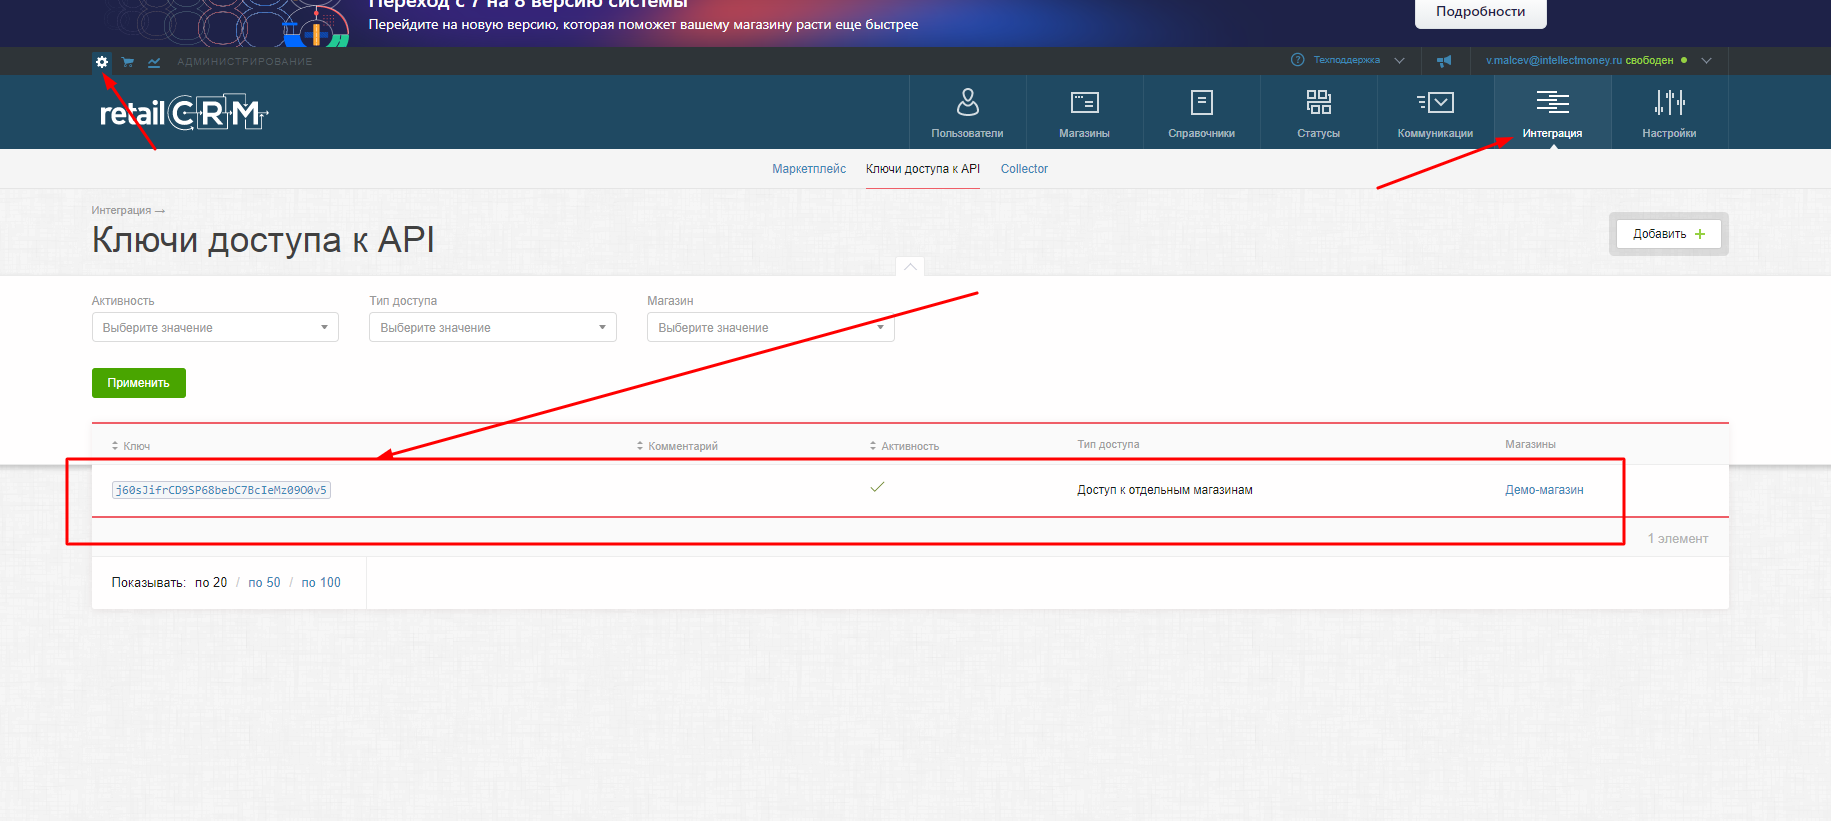Click the Добавить add key button
This screenshot has width=1831, height=821.
[x=1668, y=234]
